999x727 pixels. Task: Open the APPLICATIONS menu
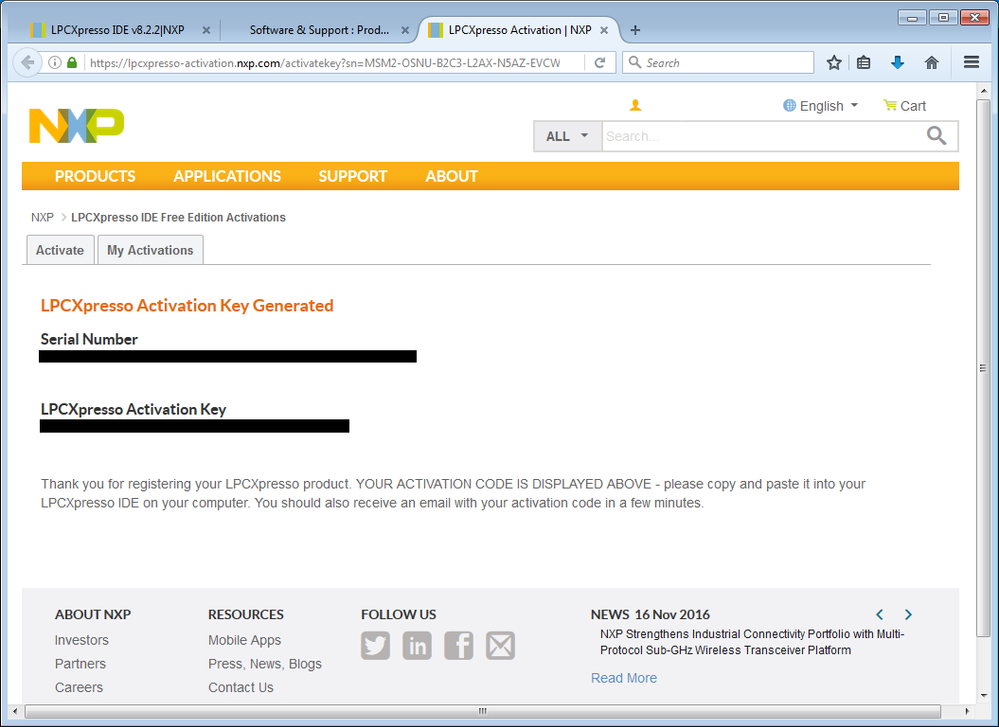point(227,176)
